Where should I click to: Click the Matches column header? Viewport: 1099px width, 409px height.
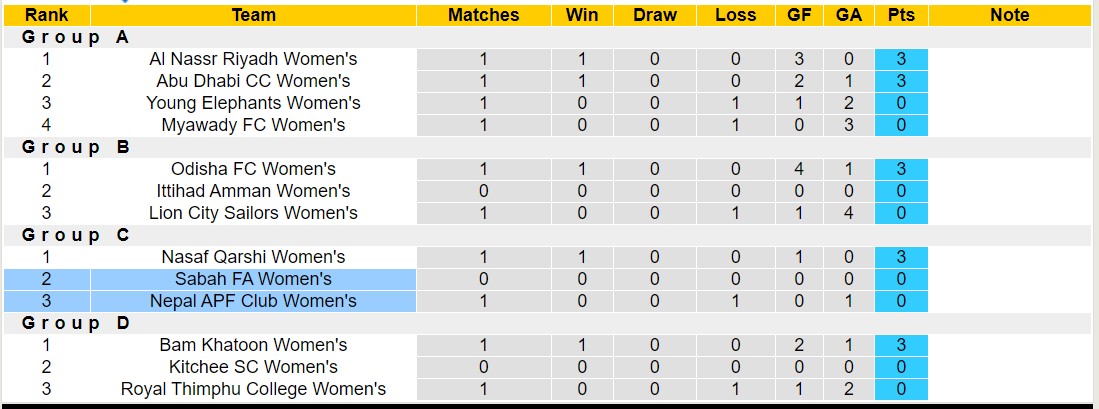coord(483,15)
